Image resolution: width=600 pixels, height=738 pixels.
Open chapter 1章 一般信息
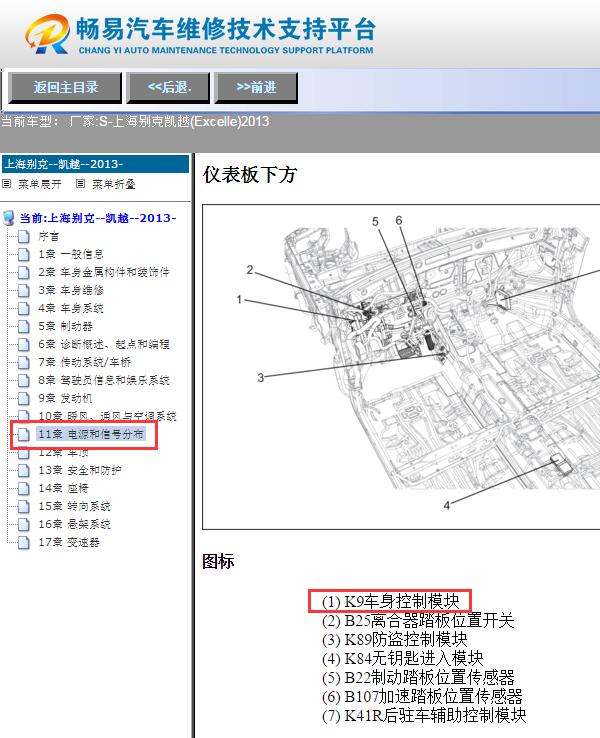pos(71,254)
